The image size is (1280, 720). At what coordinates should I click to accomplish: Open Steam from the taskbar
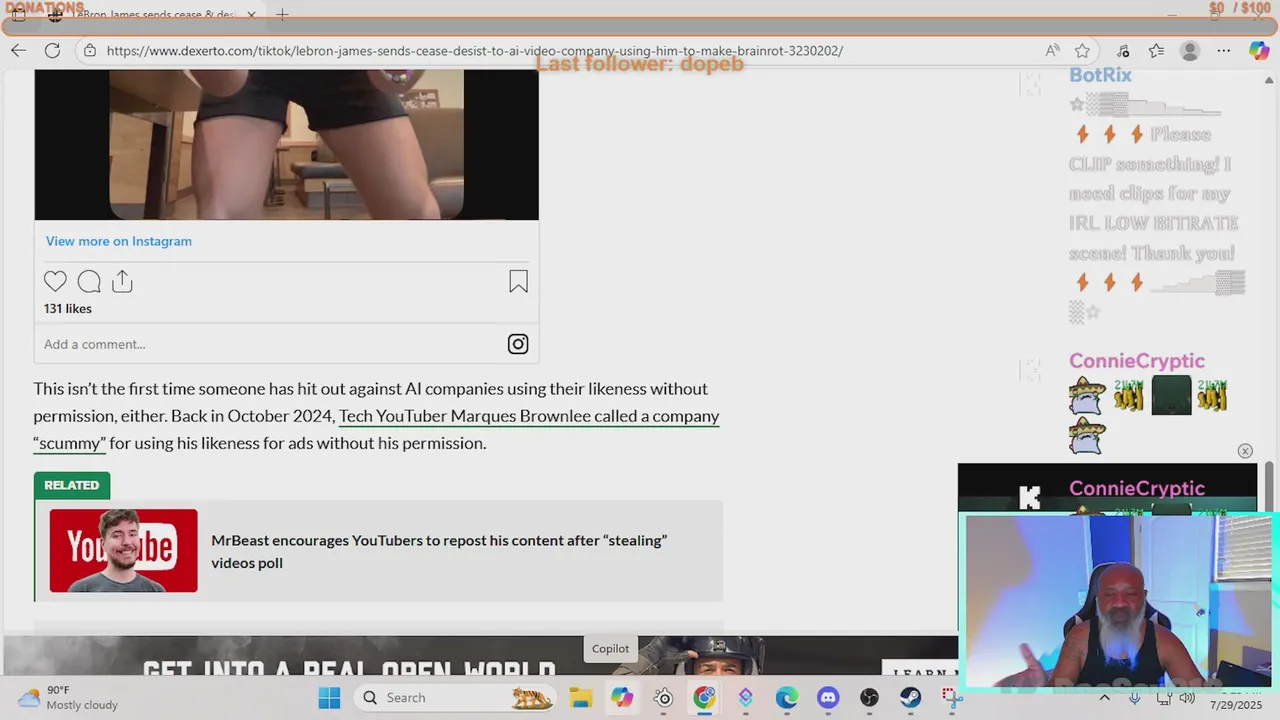pyautogui.click(x=910, y=698)
